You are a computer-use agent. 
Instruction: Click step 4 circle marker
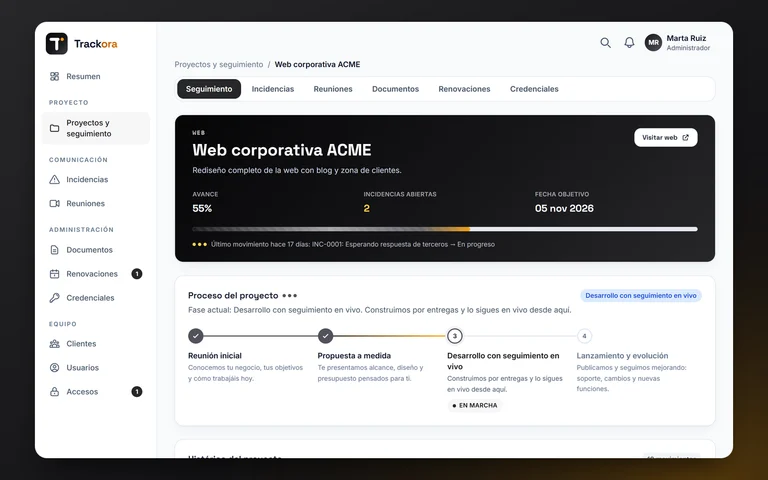pos(584,336)
